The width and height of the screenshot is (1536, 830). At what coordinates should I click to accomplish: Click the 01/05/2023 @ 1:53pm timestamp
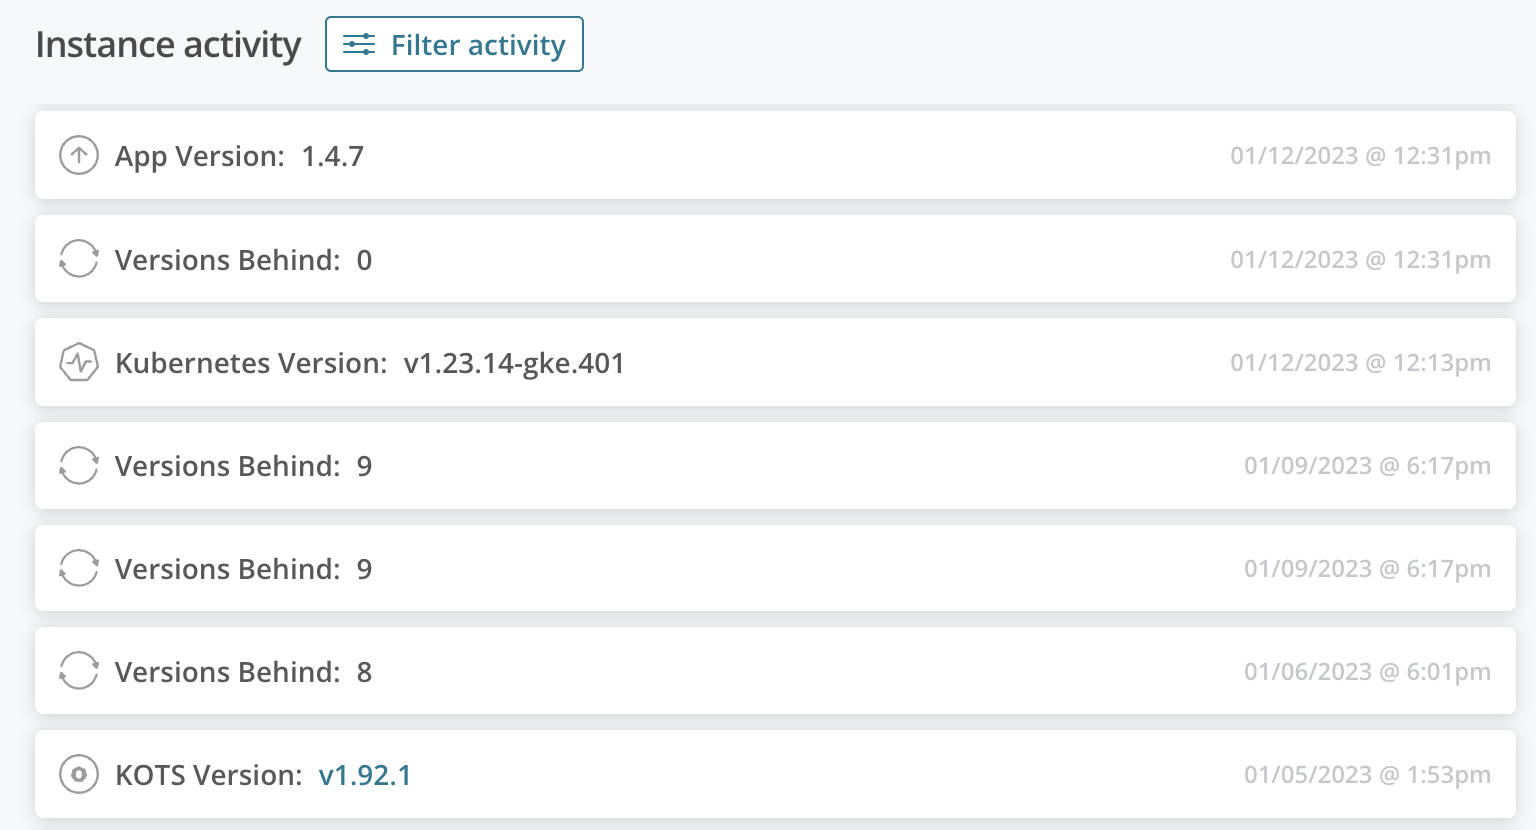point(1367,774)
